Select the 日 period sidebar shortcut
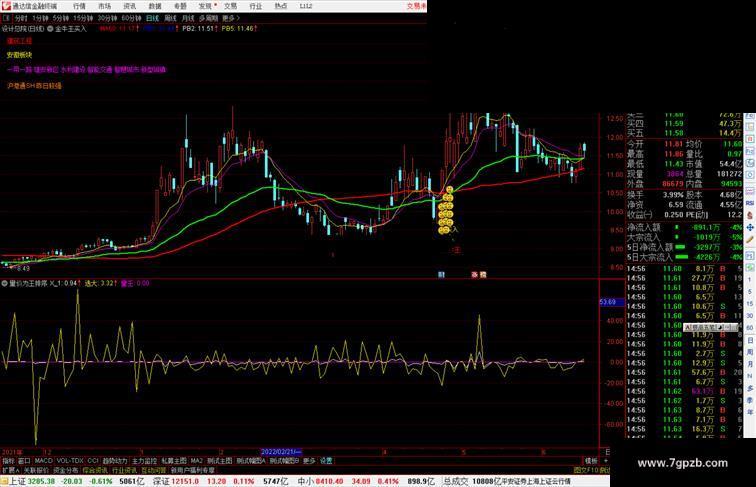The image size is (756, 487). [750, 340]
